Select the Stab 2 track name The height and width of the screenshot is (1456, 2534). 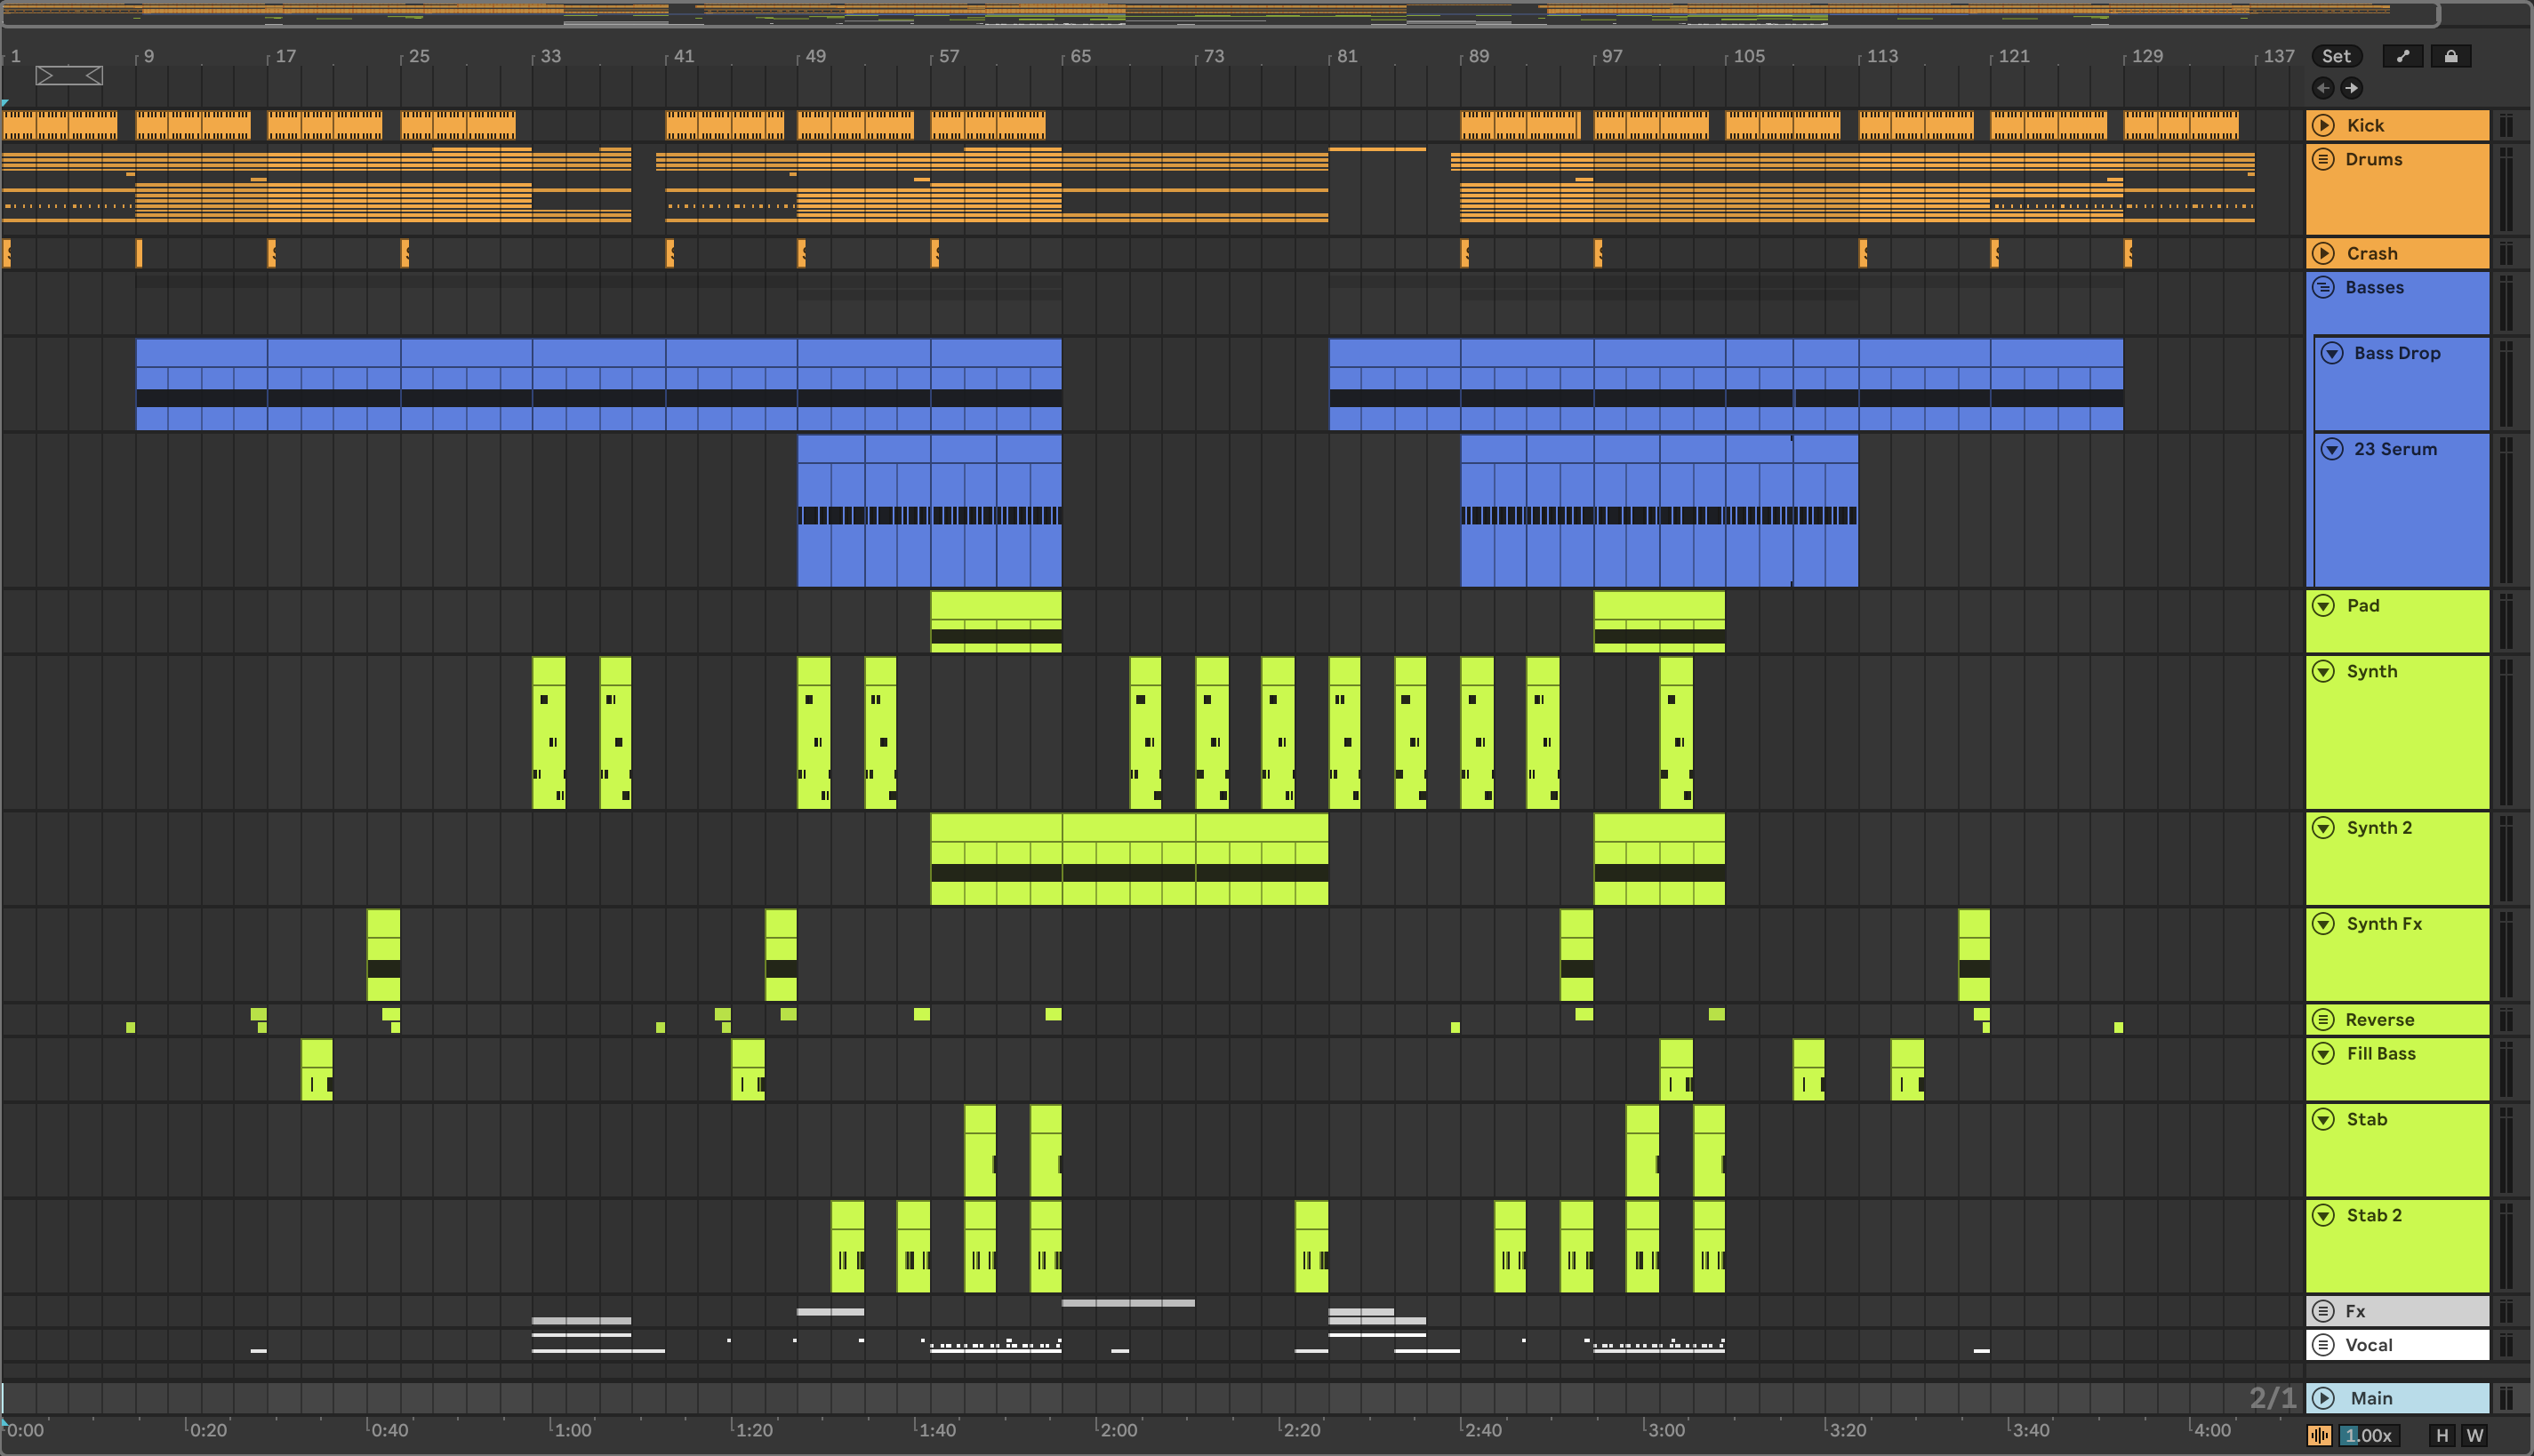point(2374,1215)
